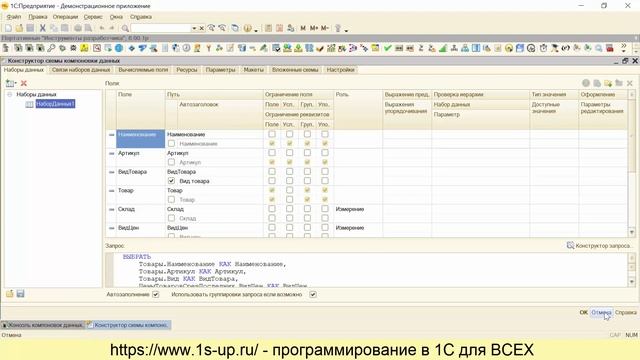
Task: Switch to Ресурсы tab
Action: coord(187,70)
